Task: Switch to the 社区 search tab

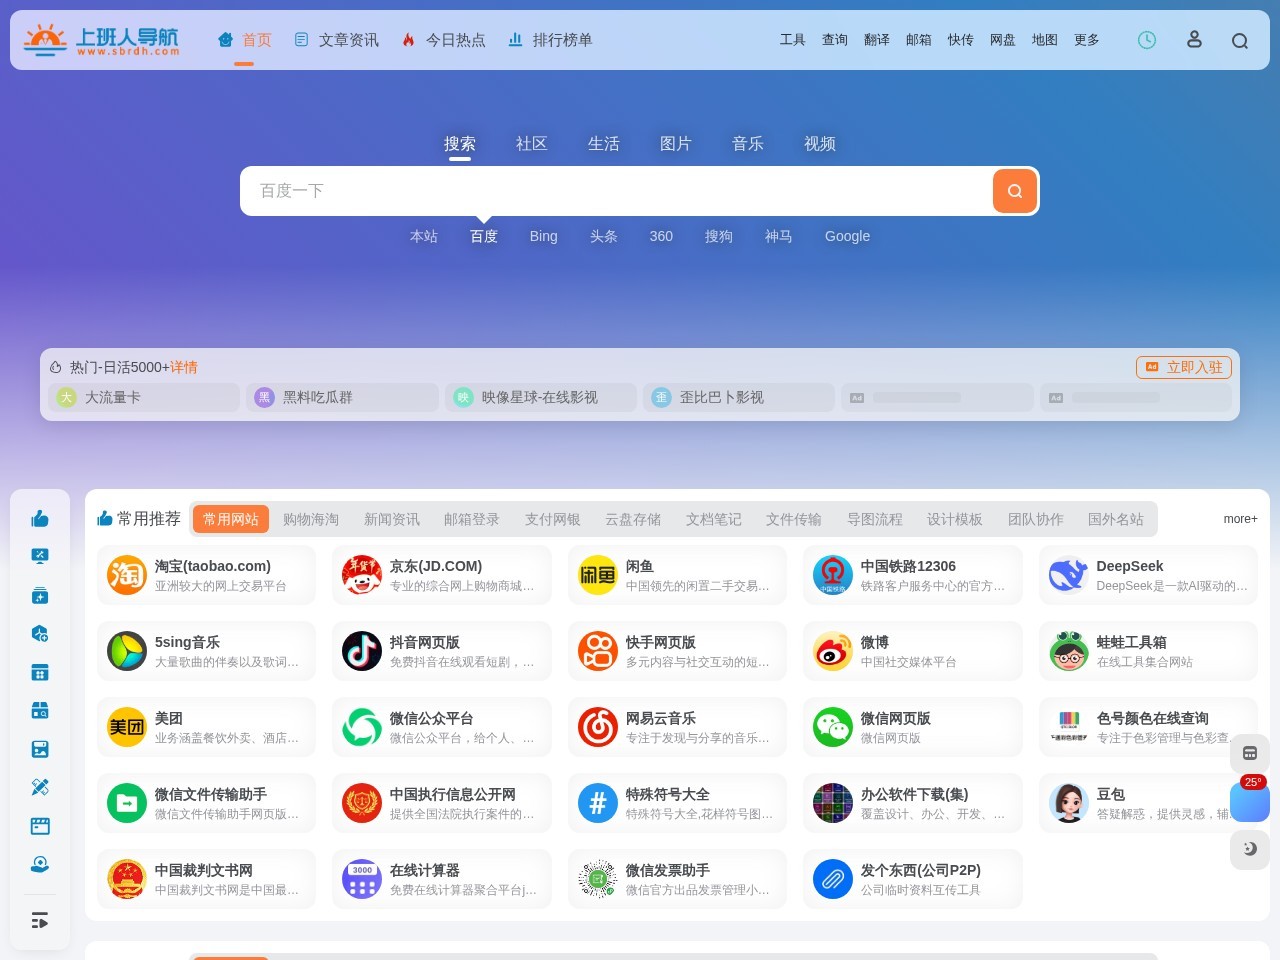Action: pos(532,144)
